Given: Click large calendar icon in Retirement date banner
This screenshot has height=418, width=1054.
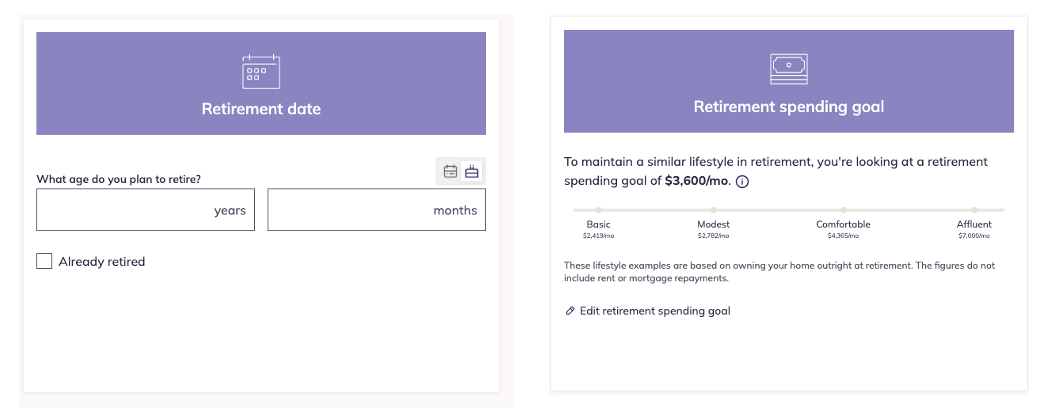Looking at the screenshot, I should coord(261,71).
